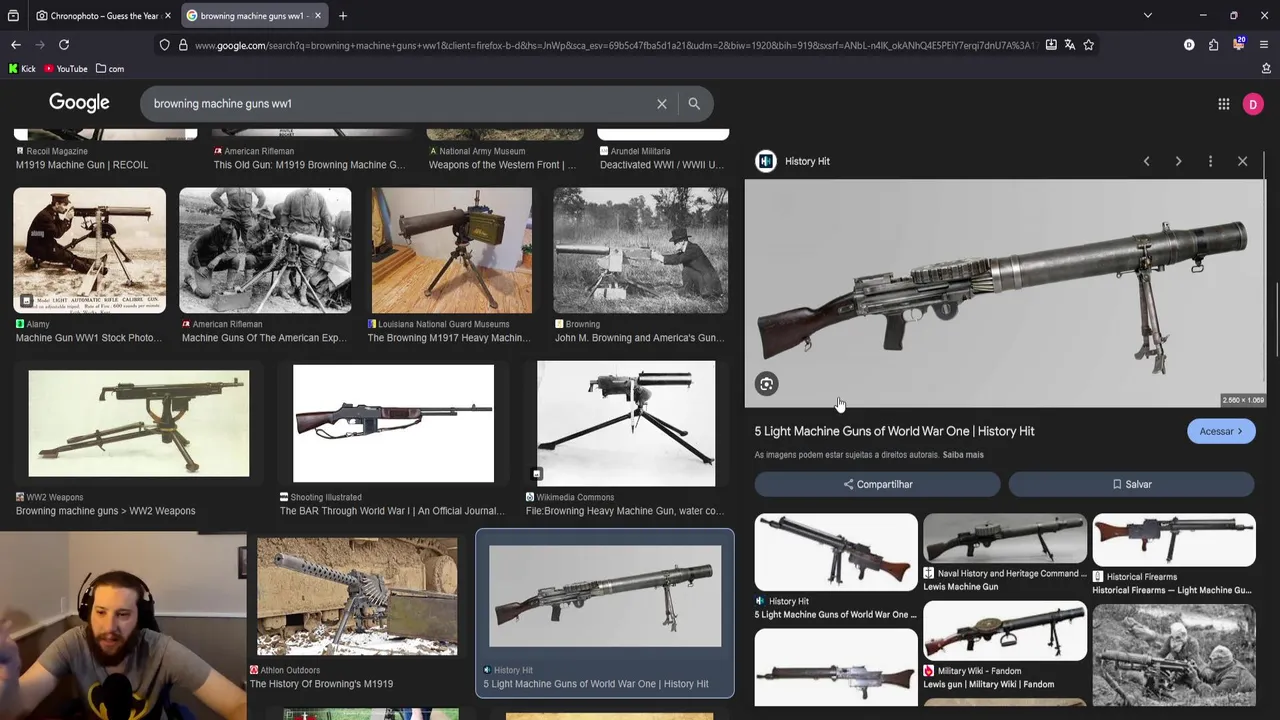Screen dimensions: 1280x720
Task: Open the com bookmarks folder
Action: [x=110, y=69]
